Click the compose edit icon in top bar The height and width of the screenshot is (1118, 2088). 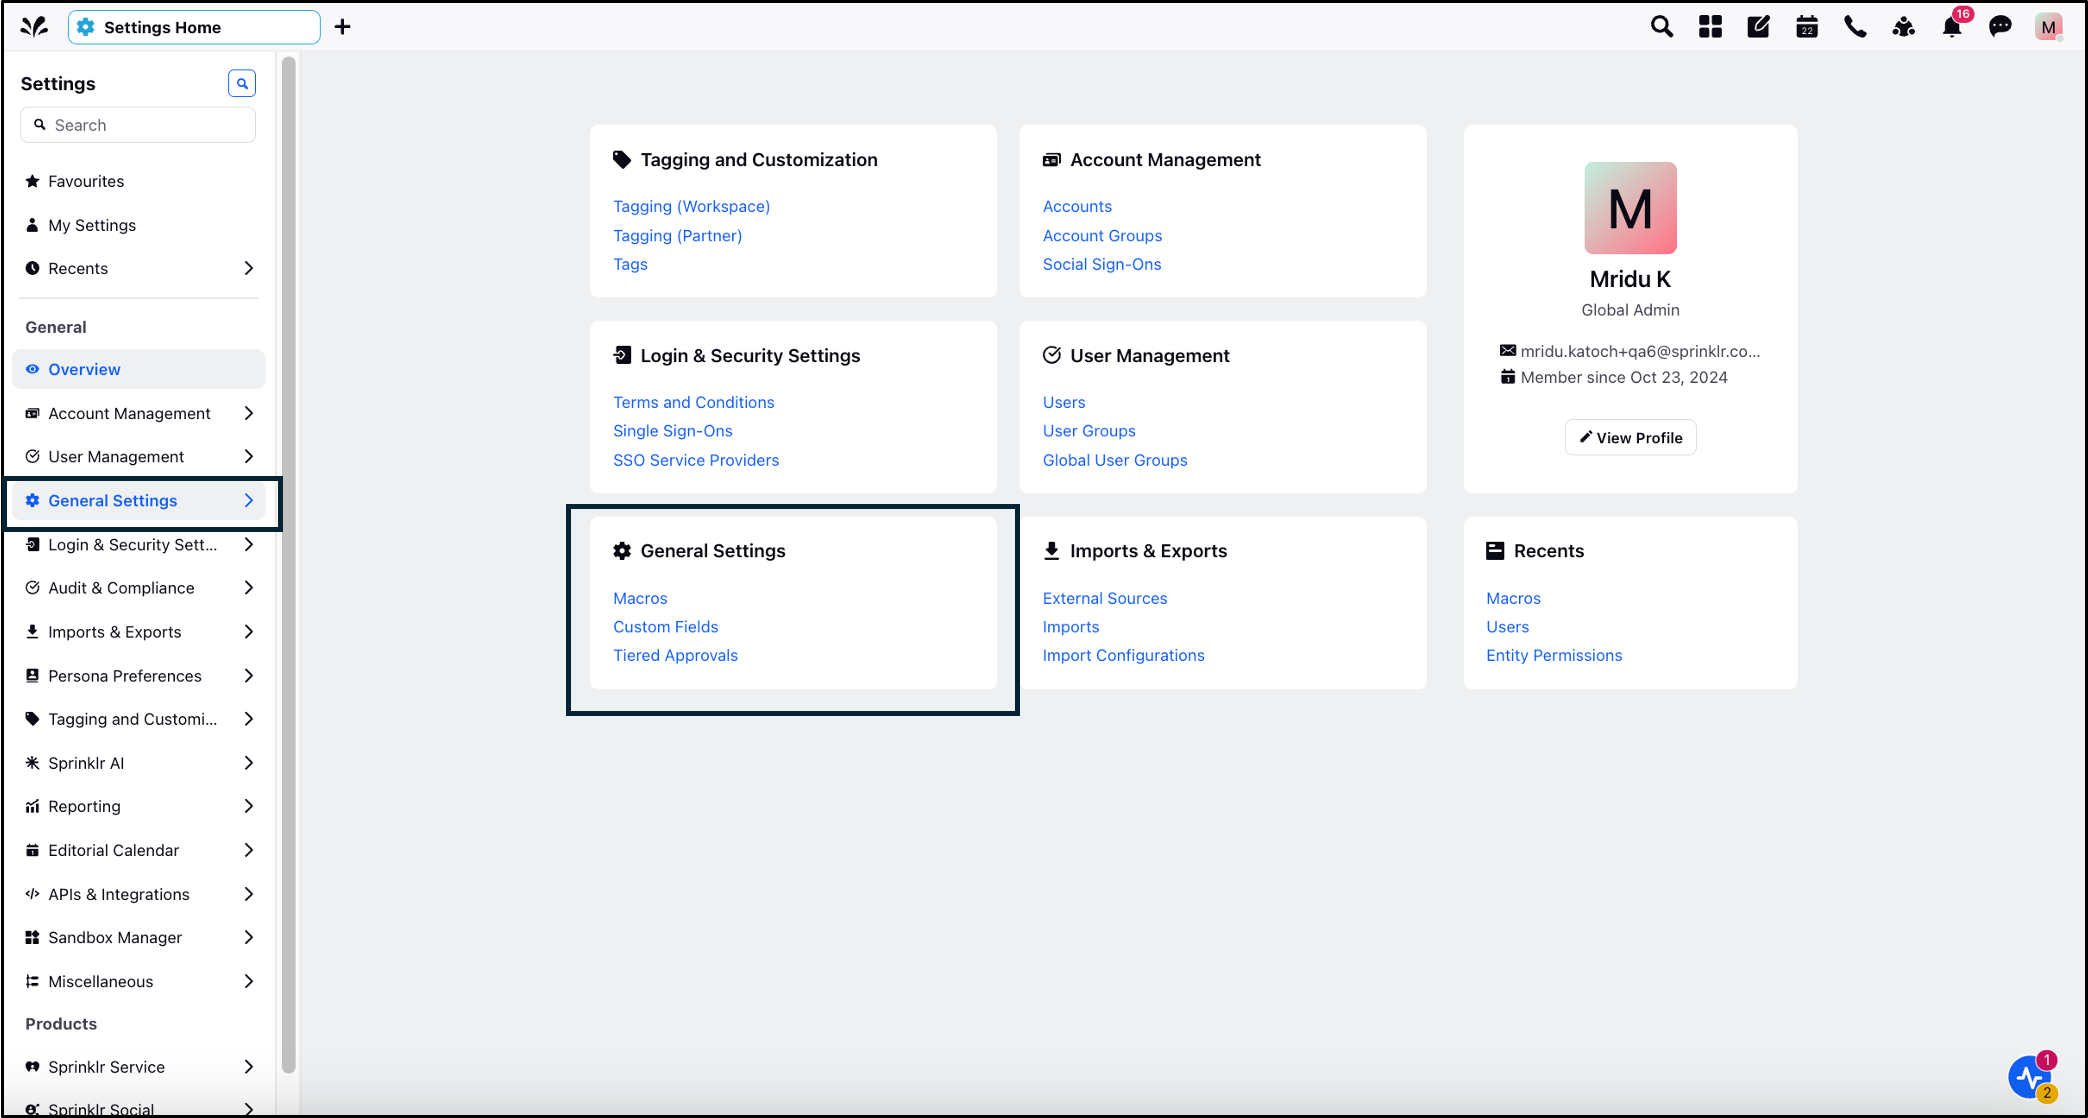(x=1759, y=27)
